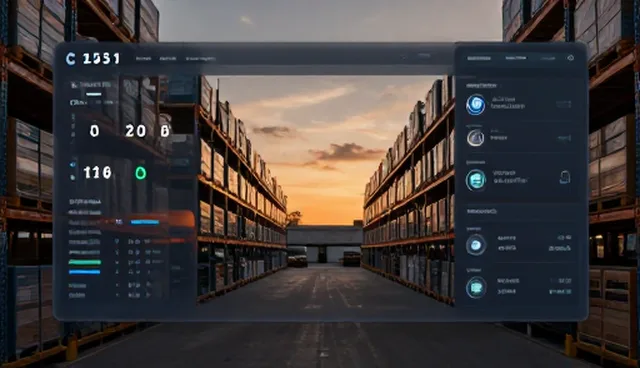This screenshot has height=368, width=640.
Task: Open the longest third menu item in top bar
Action: point(201,59)
